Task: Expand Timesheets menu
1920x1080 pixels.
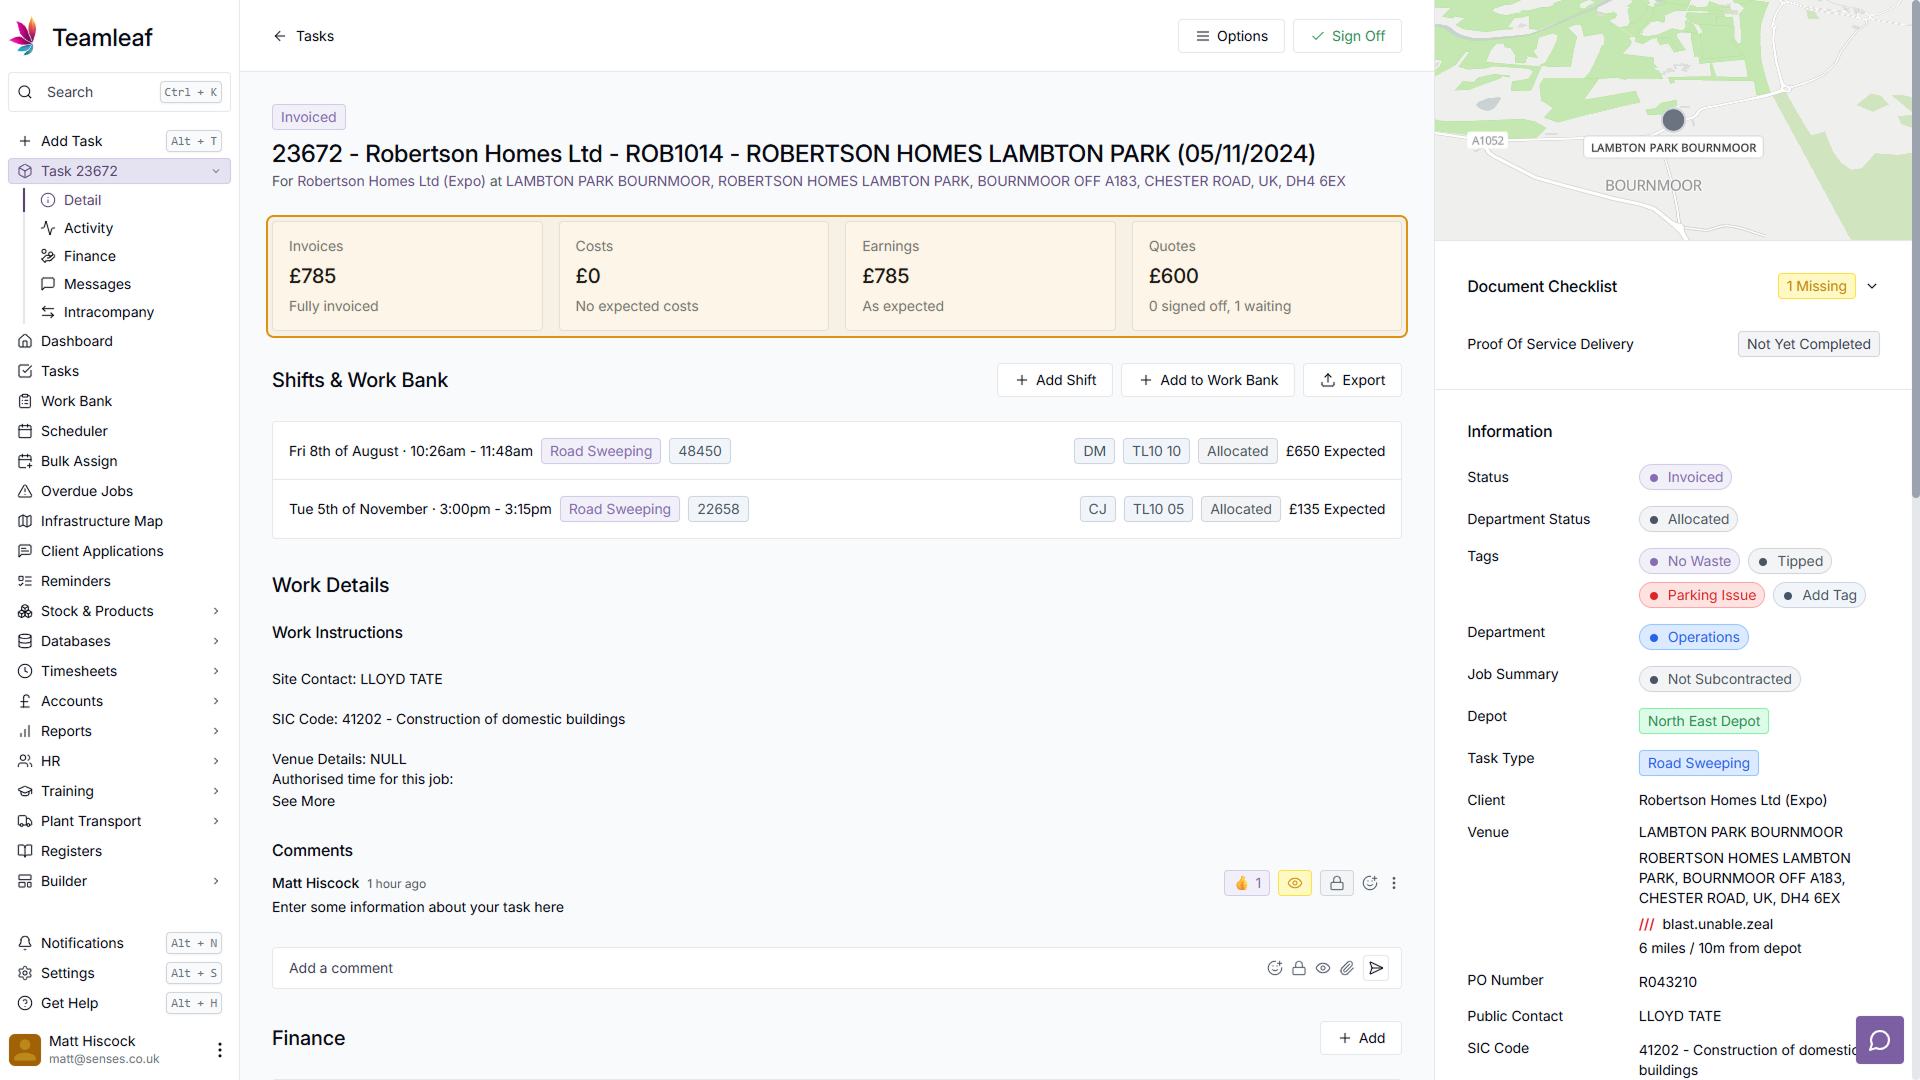Action: coord(216,671)
